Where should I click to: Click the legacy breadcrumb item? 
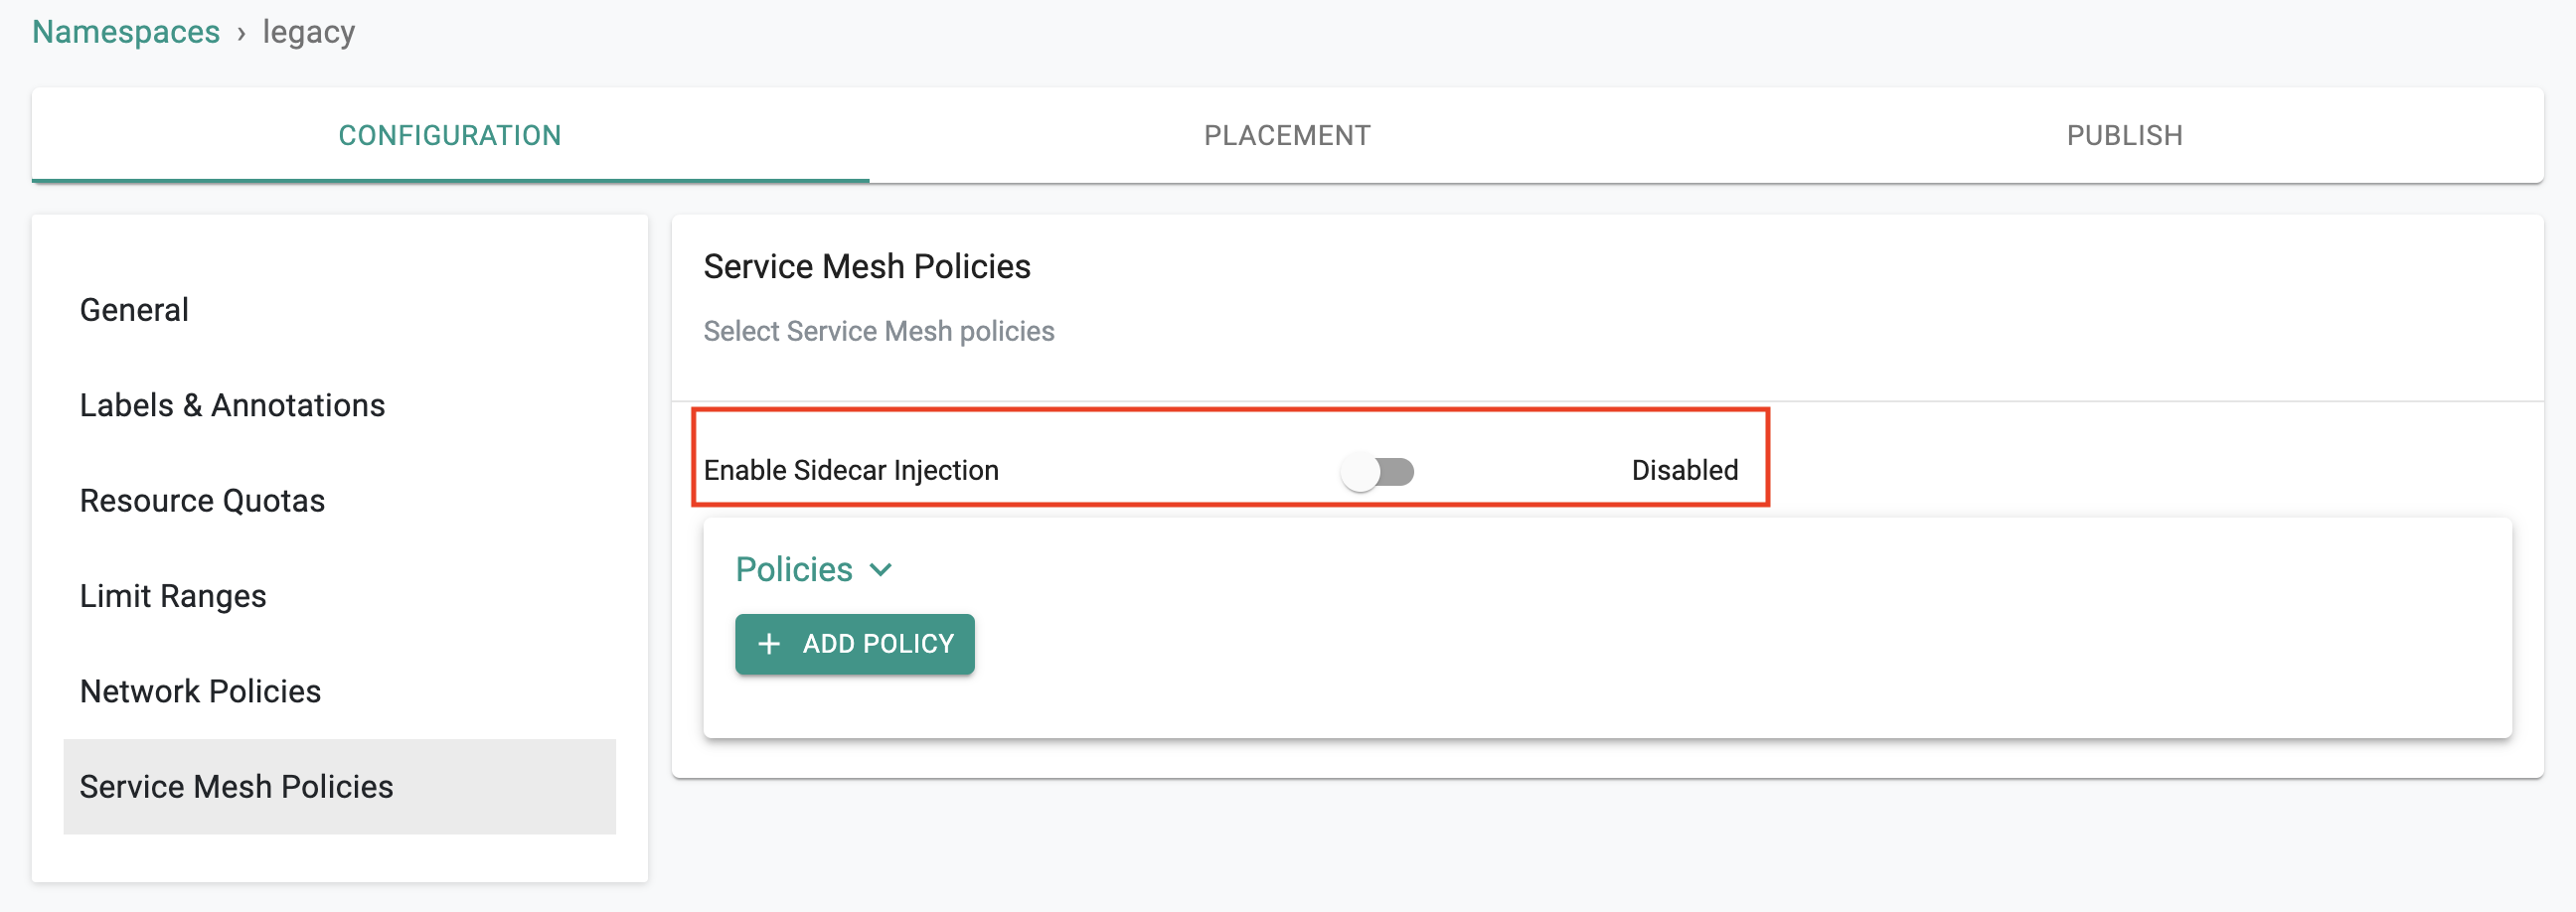[x=309, y=33]
